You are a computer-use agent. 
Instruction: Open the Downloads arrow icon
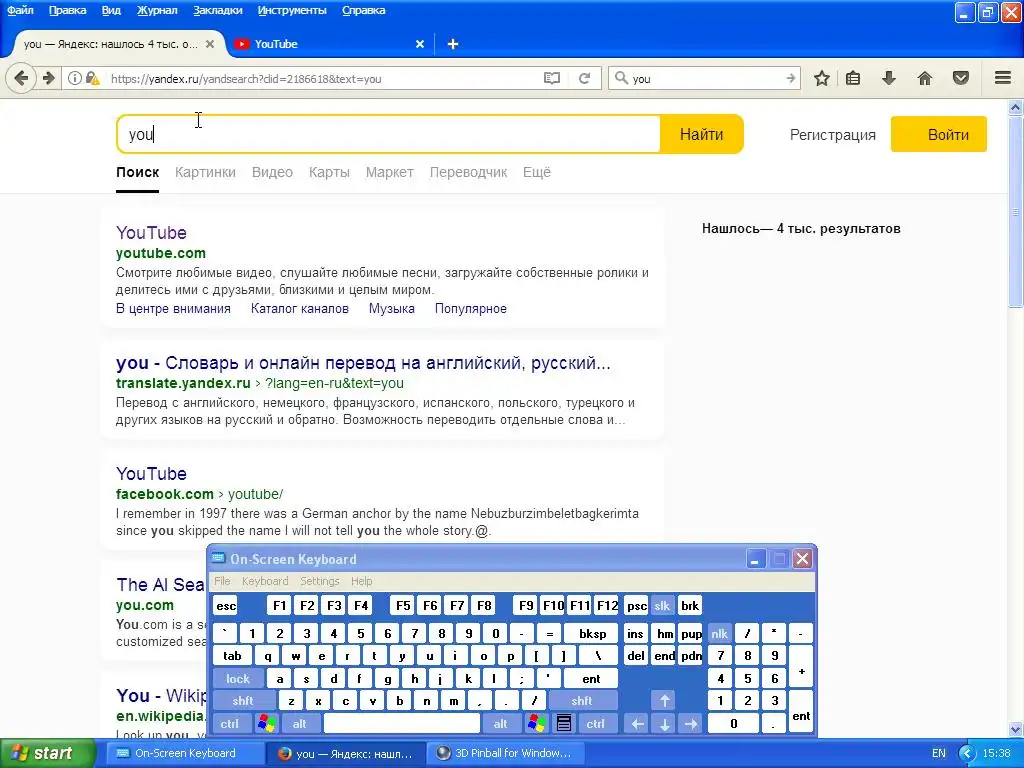click(x=888, y=78)
